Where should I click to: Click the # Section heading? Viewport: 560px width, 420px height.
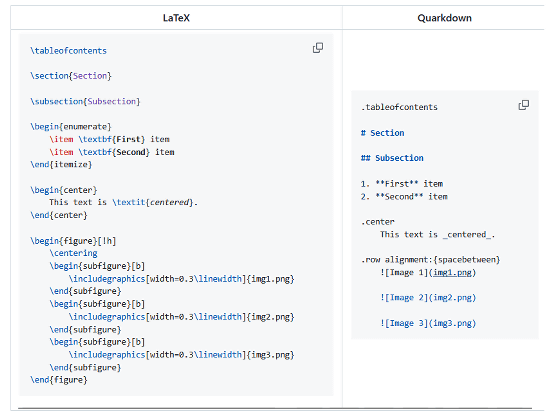(x=382, y=133)
